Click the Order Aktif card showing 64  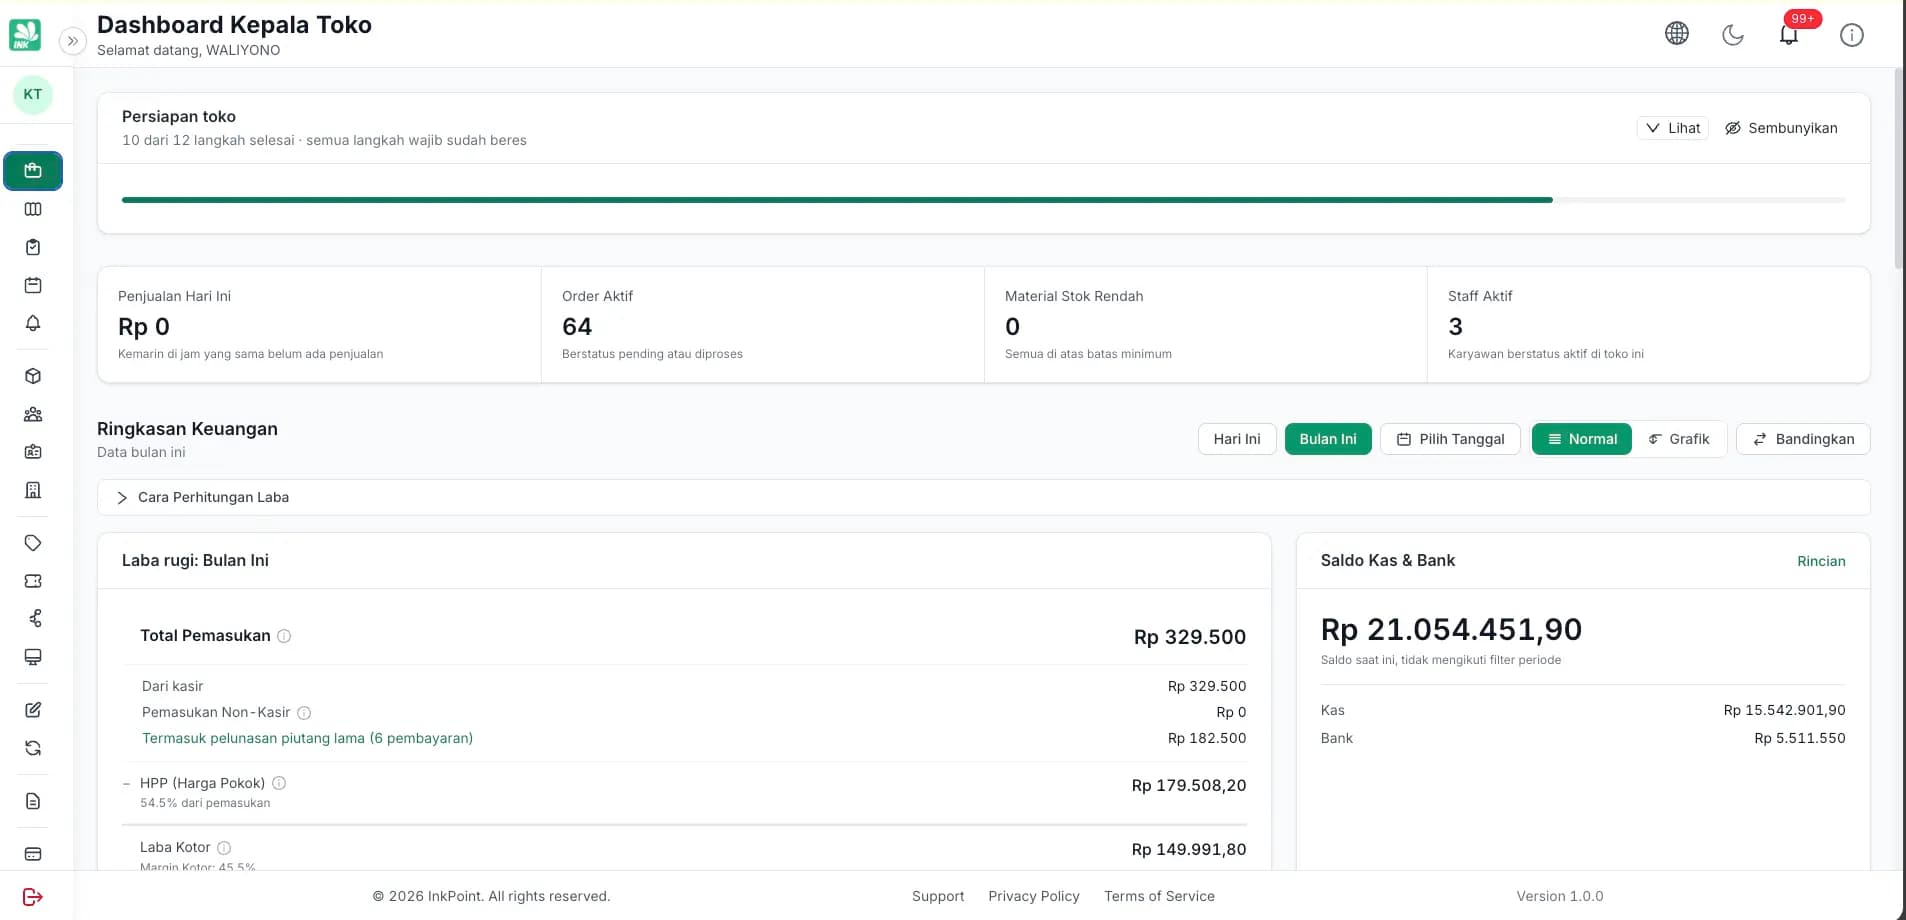(x=762, y=324)
